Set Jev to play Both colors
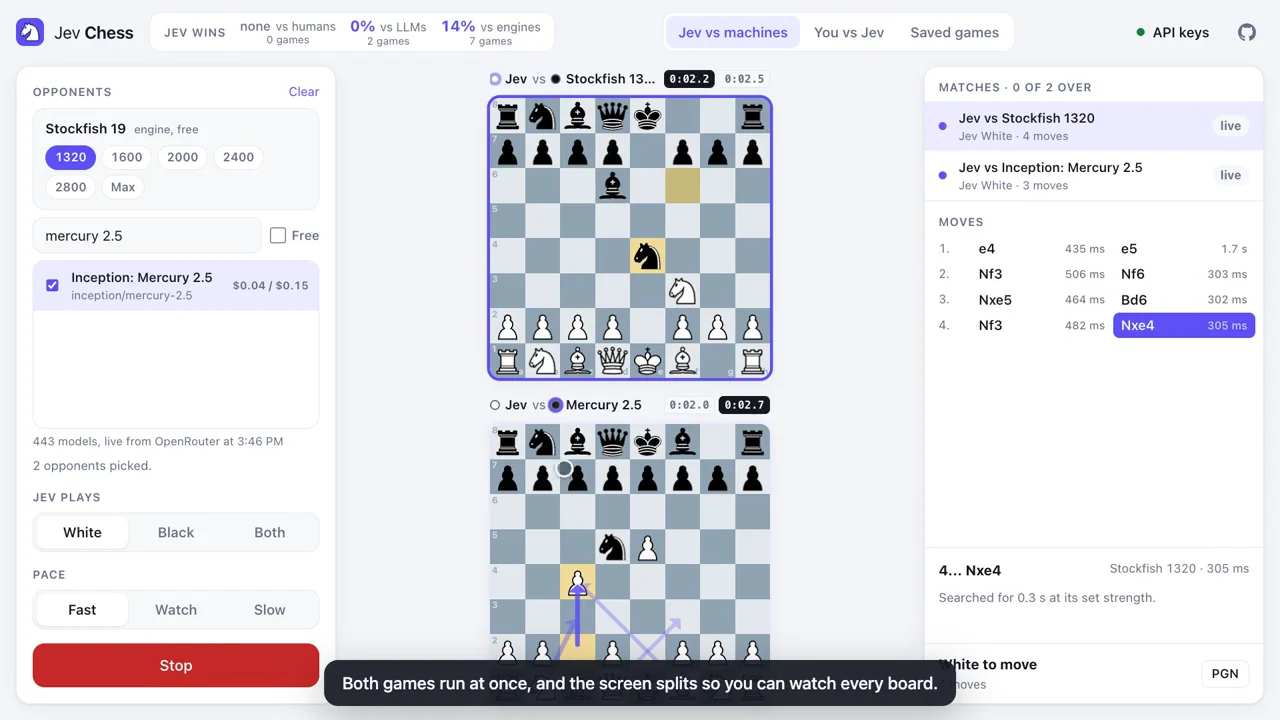The image size is (1280, 720). [269, 532]
